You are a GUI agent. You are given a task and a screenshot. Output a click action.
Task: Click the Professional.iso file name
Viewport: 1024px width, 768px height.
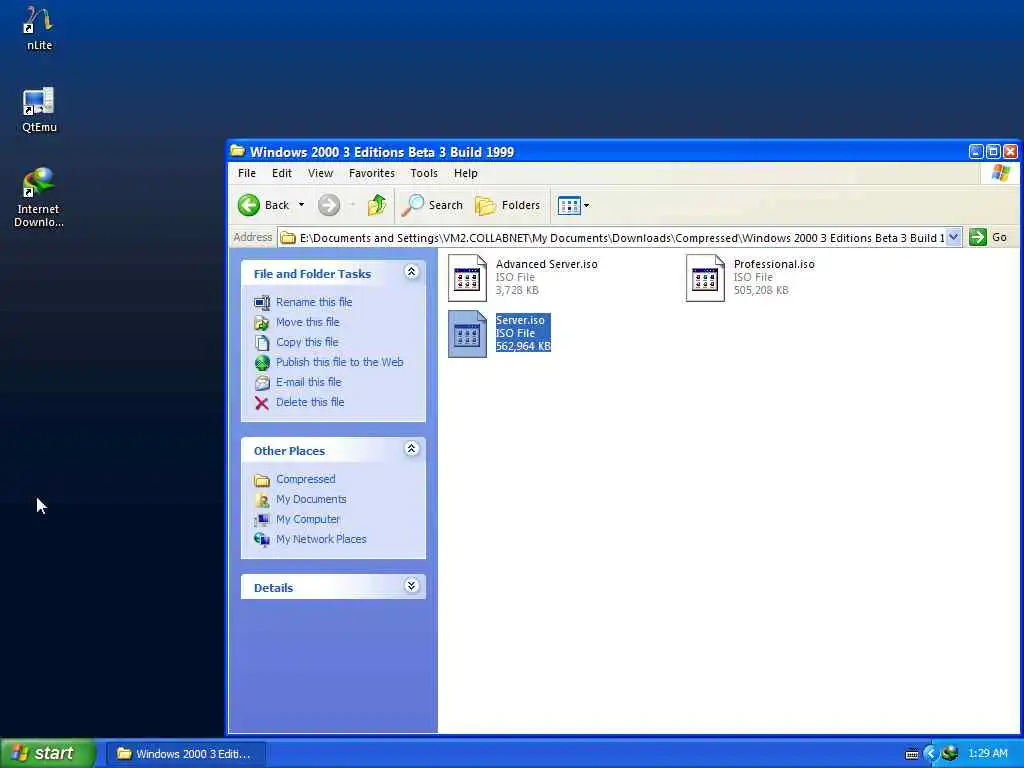[774, 264]
